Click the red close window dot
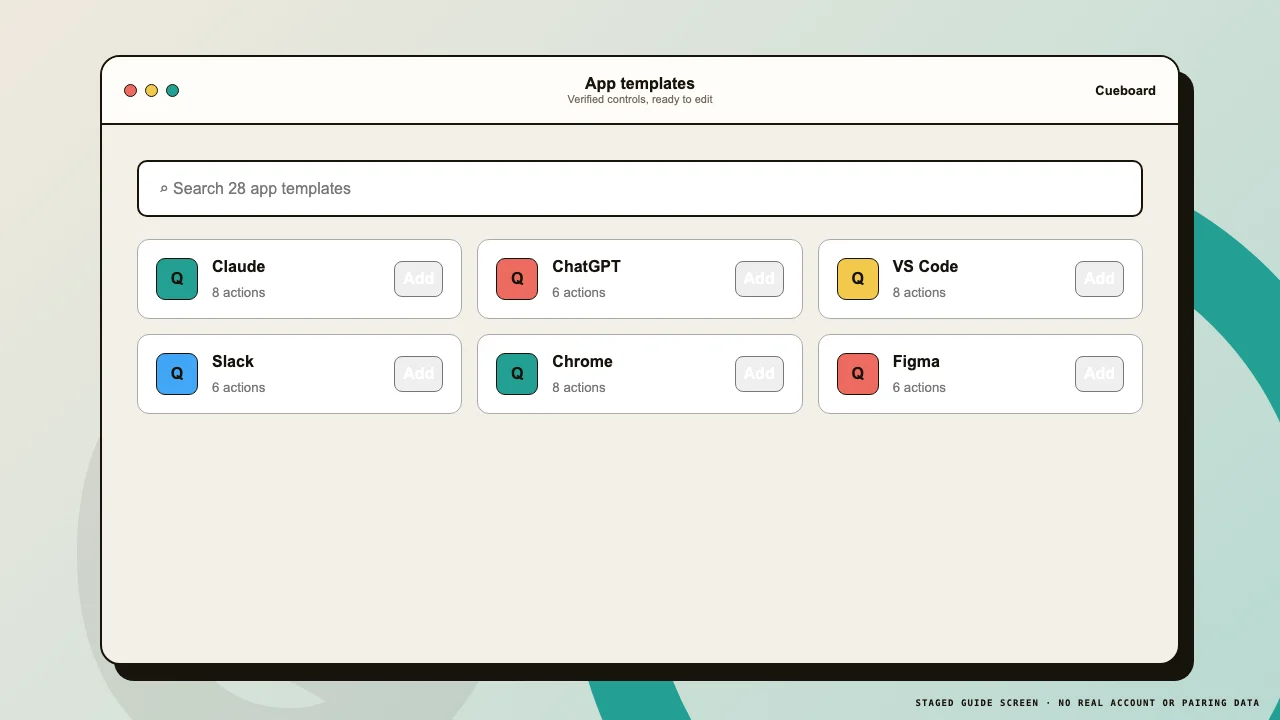Screen dimensions: 1280x720 pos(130,91)
